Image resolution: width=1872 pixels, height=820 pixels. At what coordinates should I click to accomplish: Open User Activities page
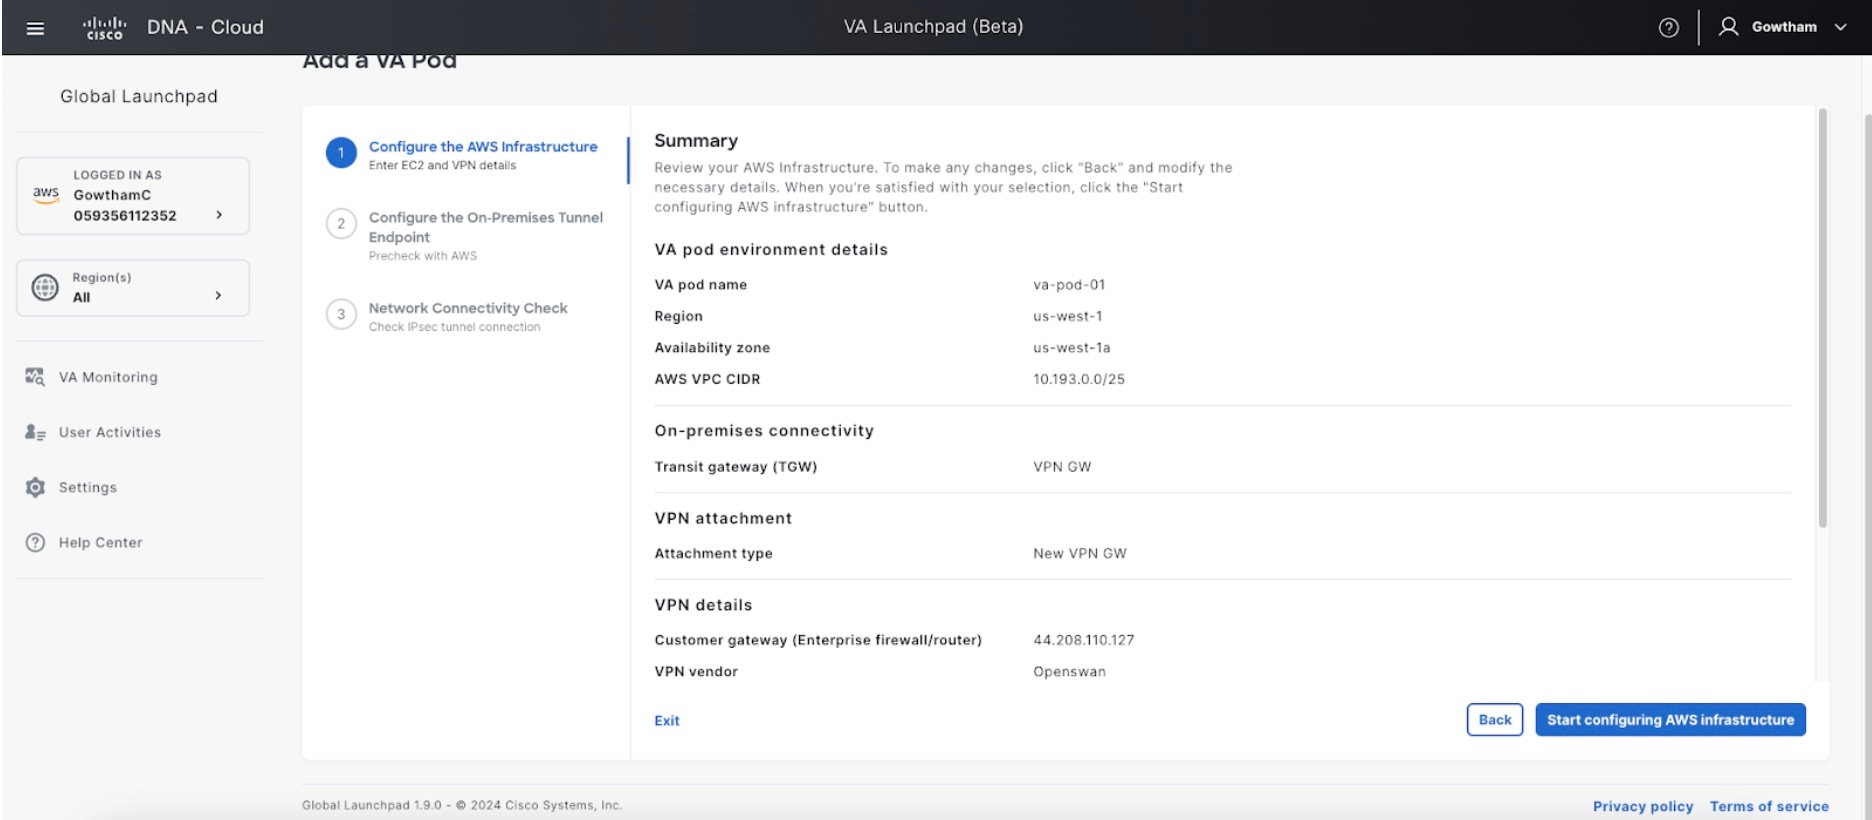click(x=110, y=432)
